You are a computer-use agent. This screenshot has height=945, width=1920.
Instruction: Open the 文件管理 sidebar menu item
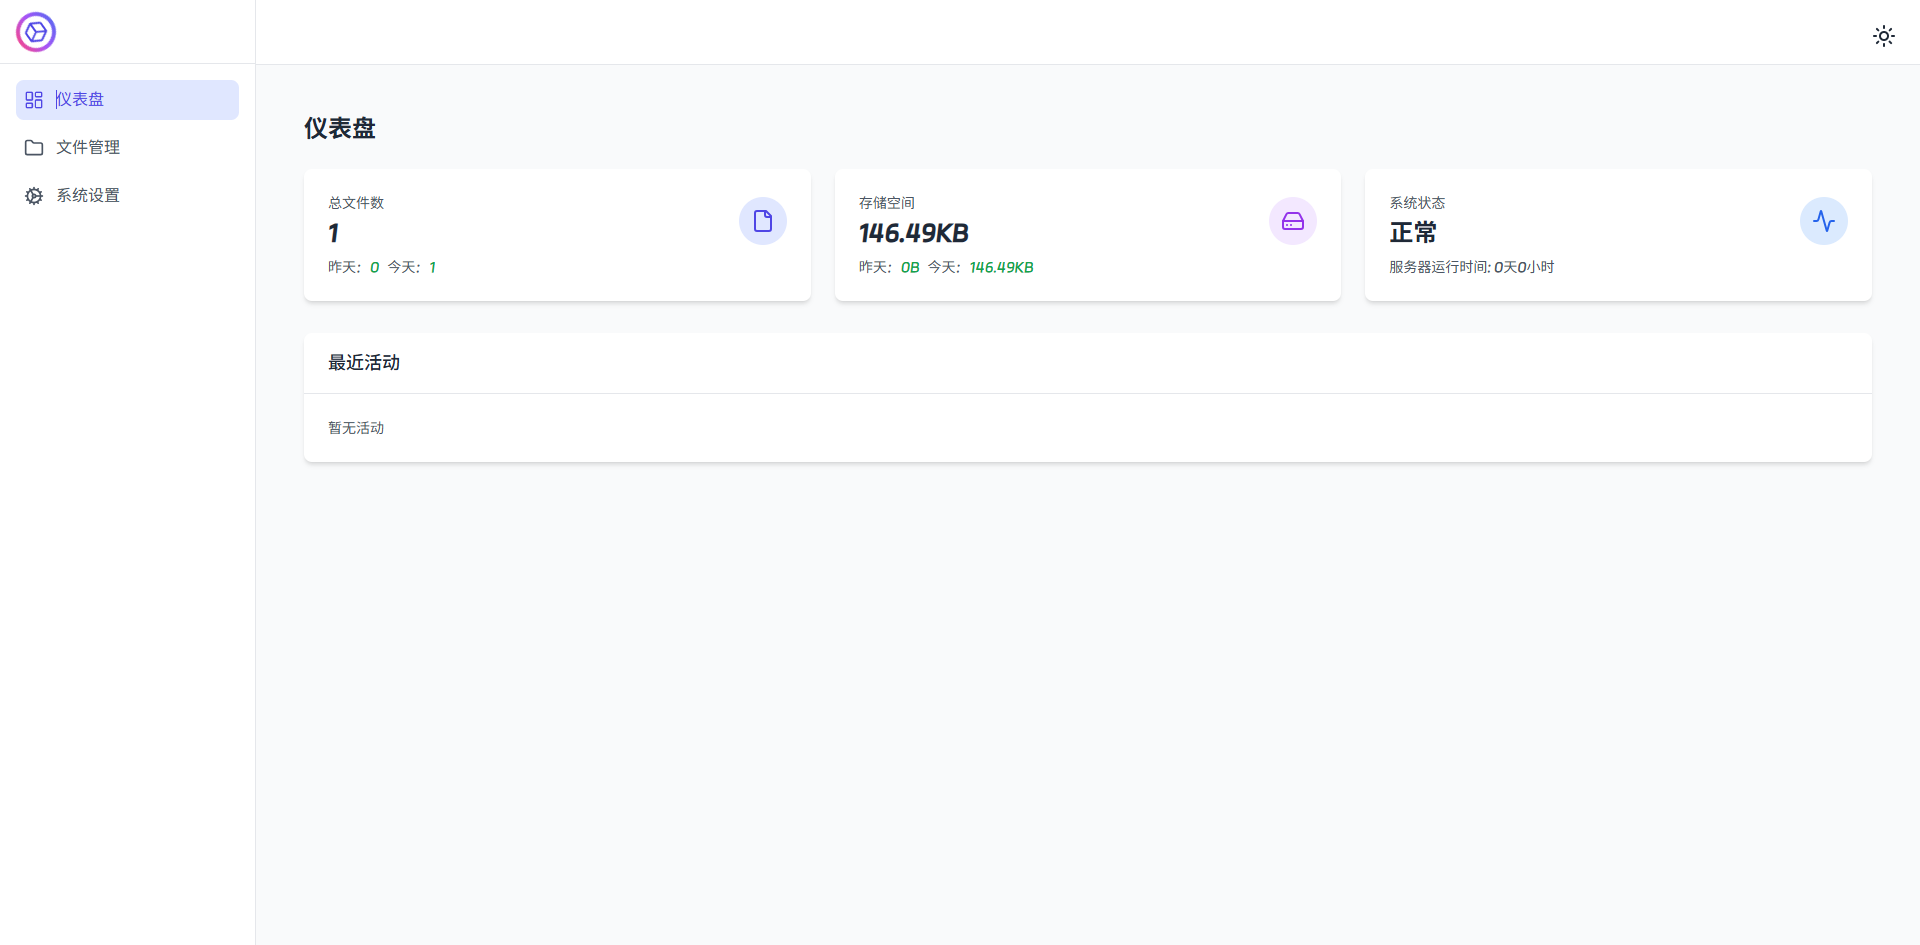tap(127, 148)
